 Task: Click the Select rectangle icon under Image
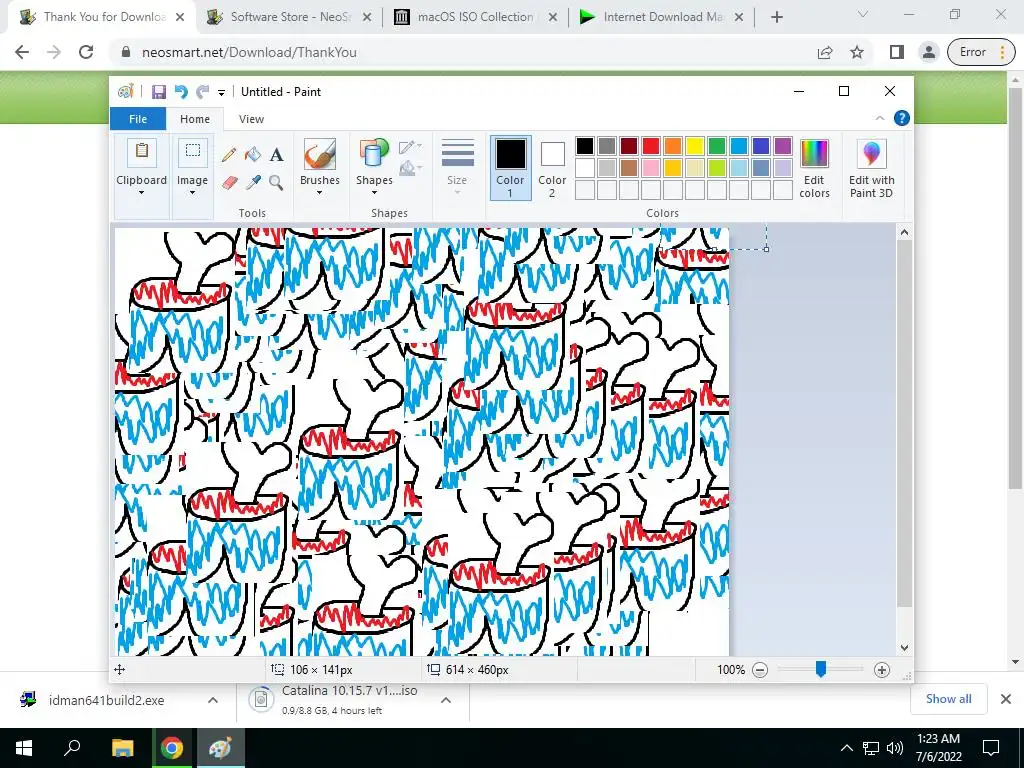point(193,152)
